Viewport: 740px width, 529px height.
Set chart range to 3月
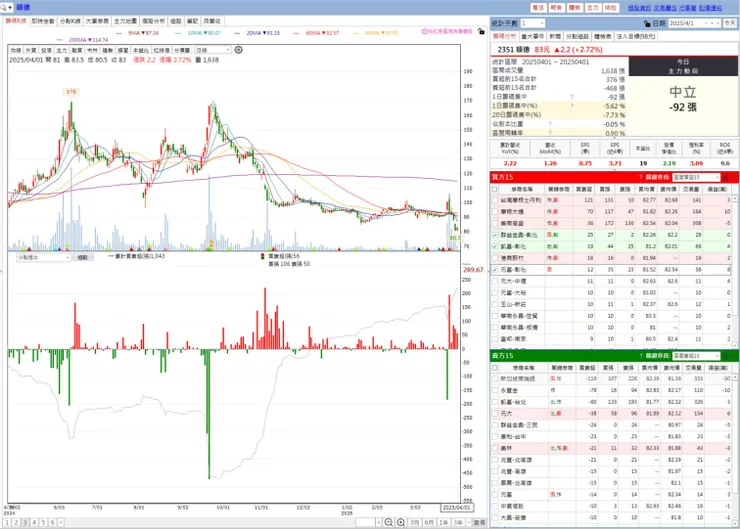point(414,522)
